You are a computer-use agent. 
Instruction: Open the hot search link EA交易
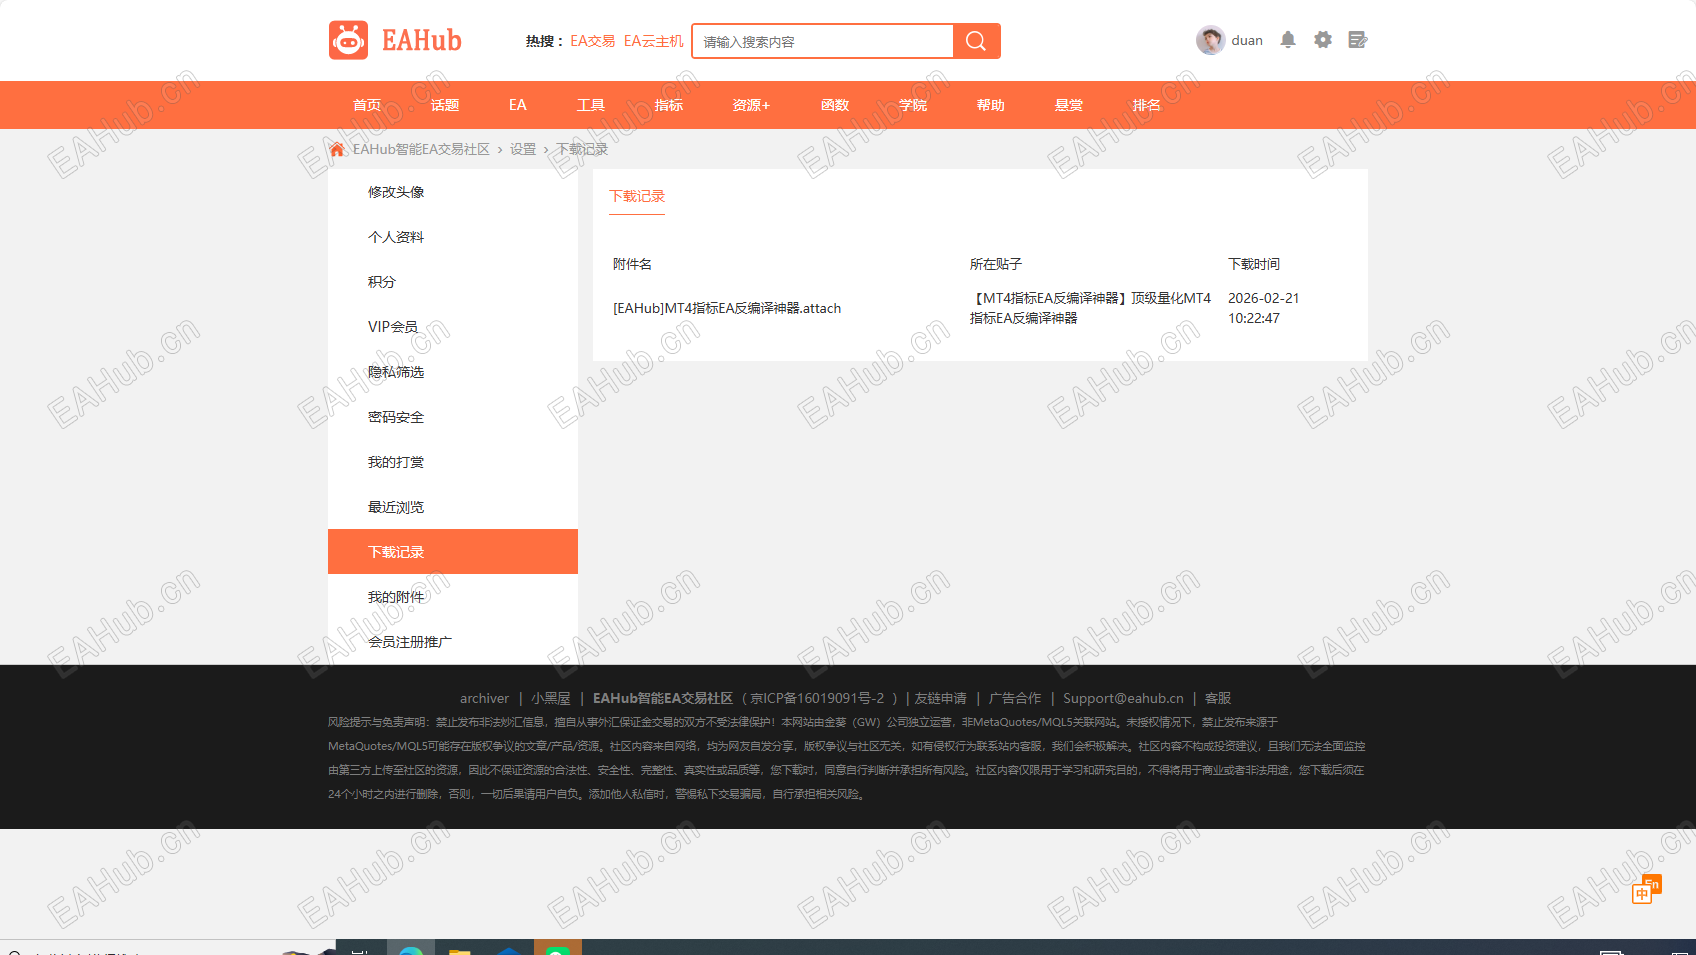[593, 41]
